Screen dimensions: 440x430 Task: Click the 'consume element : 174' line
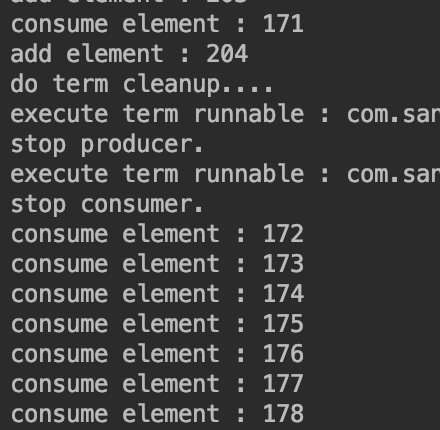point(157,294)
